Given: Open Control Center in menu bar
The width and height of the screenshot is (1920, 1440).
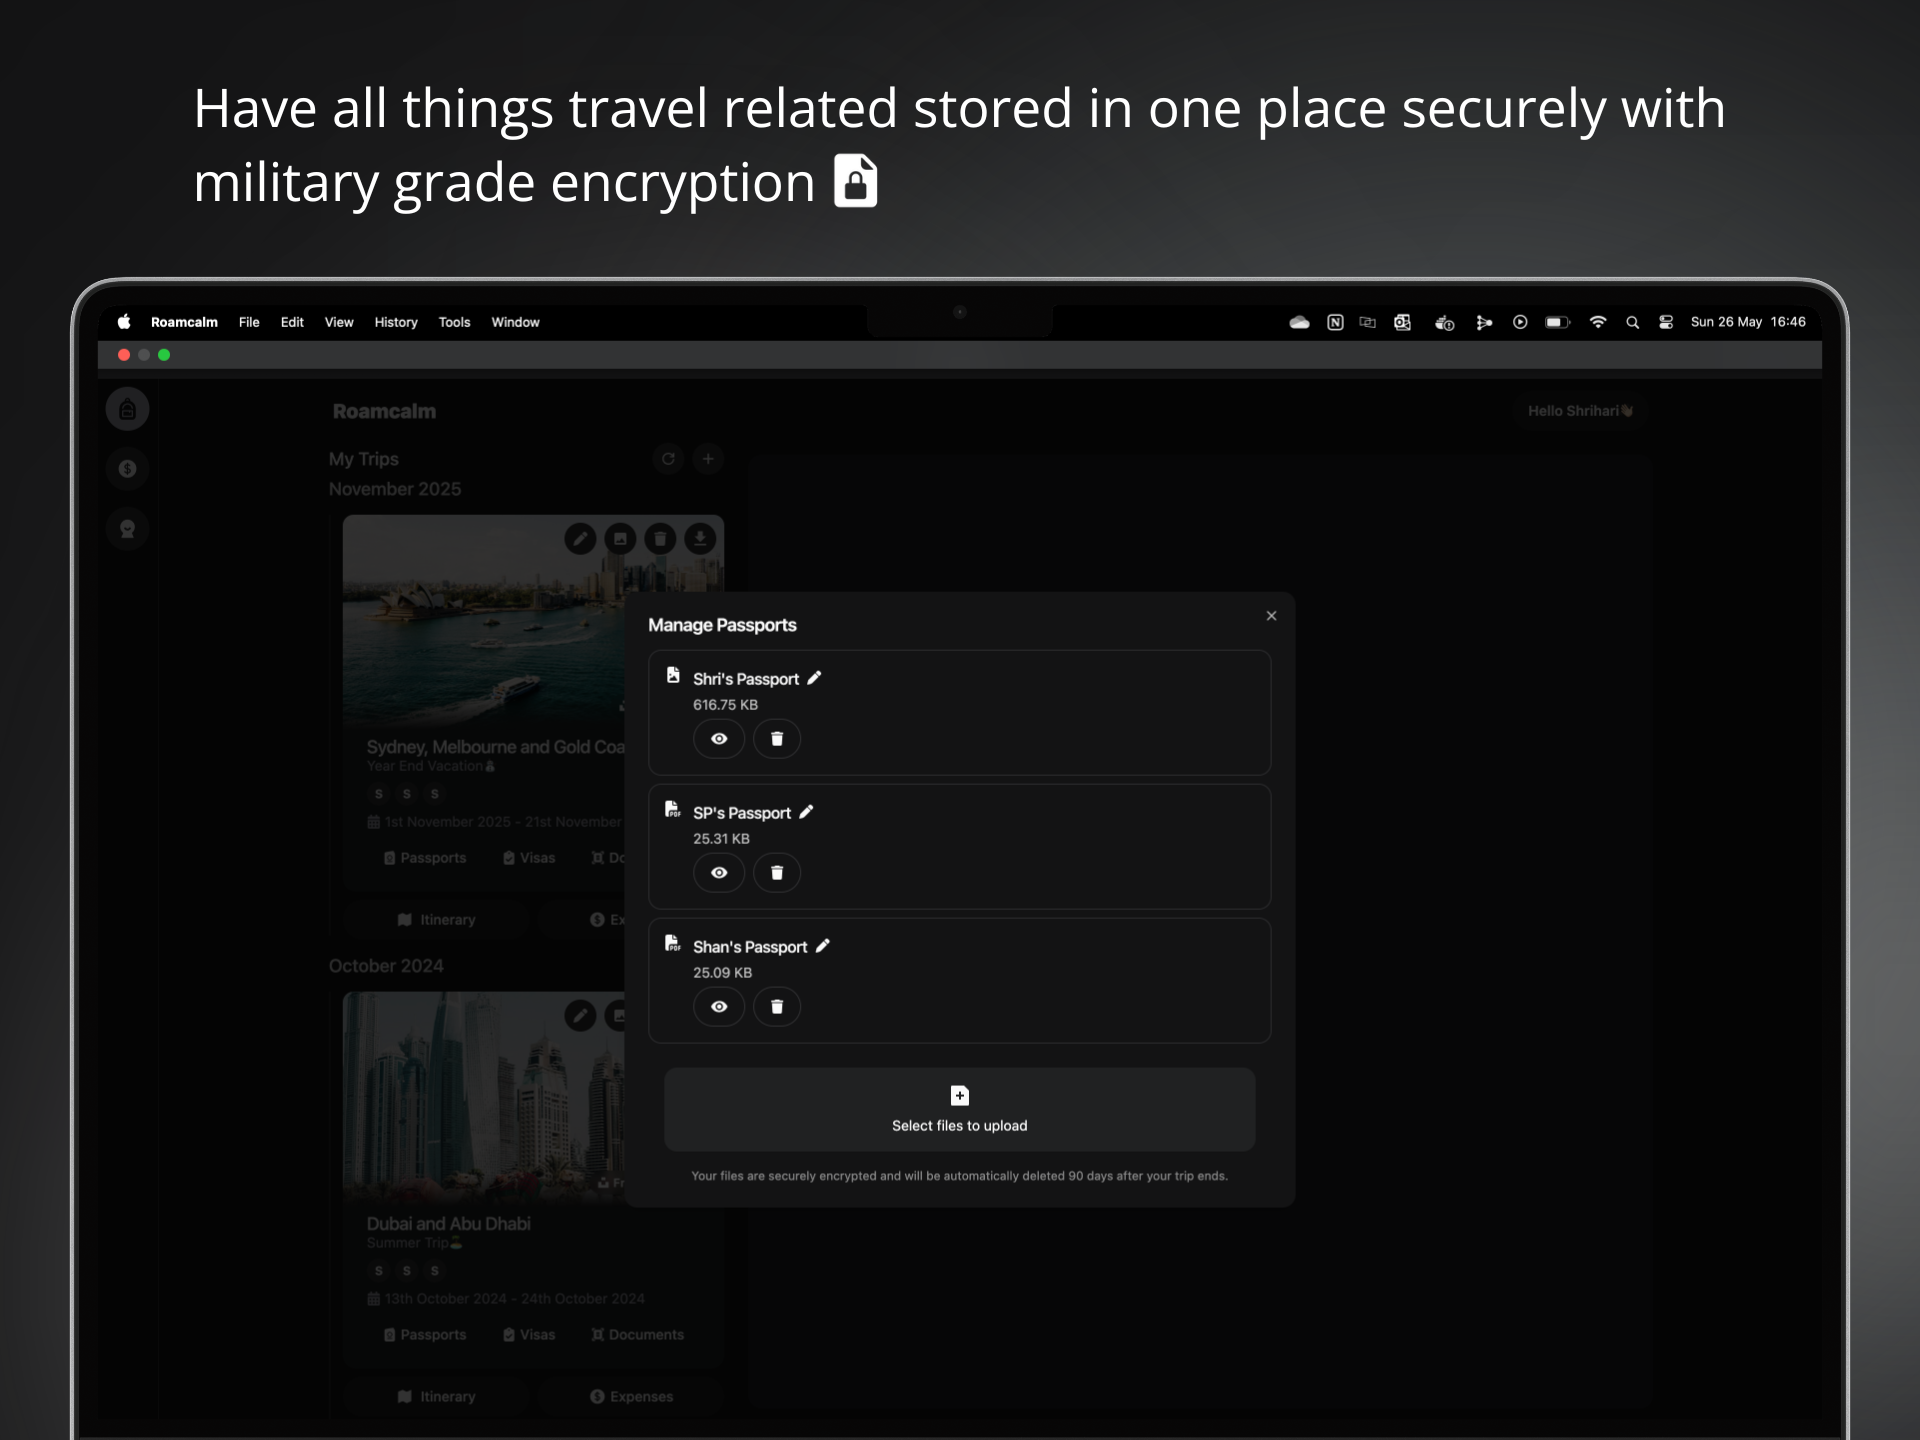Looking at the screenshot, I should point(1666,322).
